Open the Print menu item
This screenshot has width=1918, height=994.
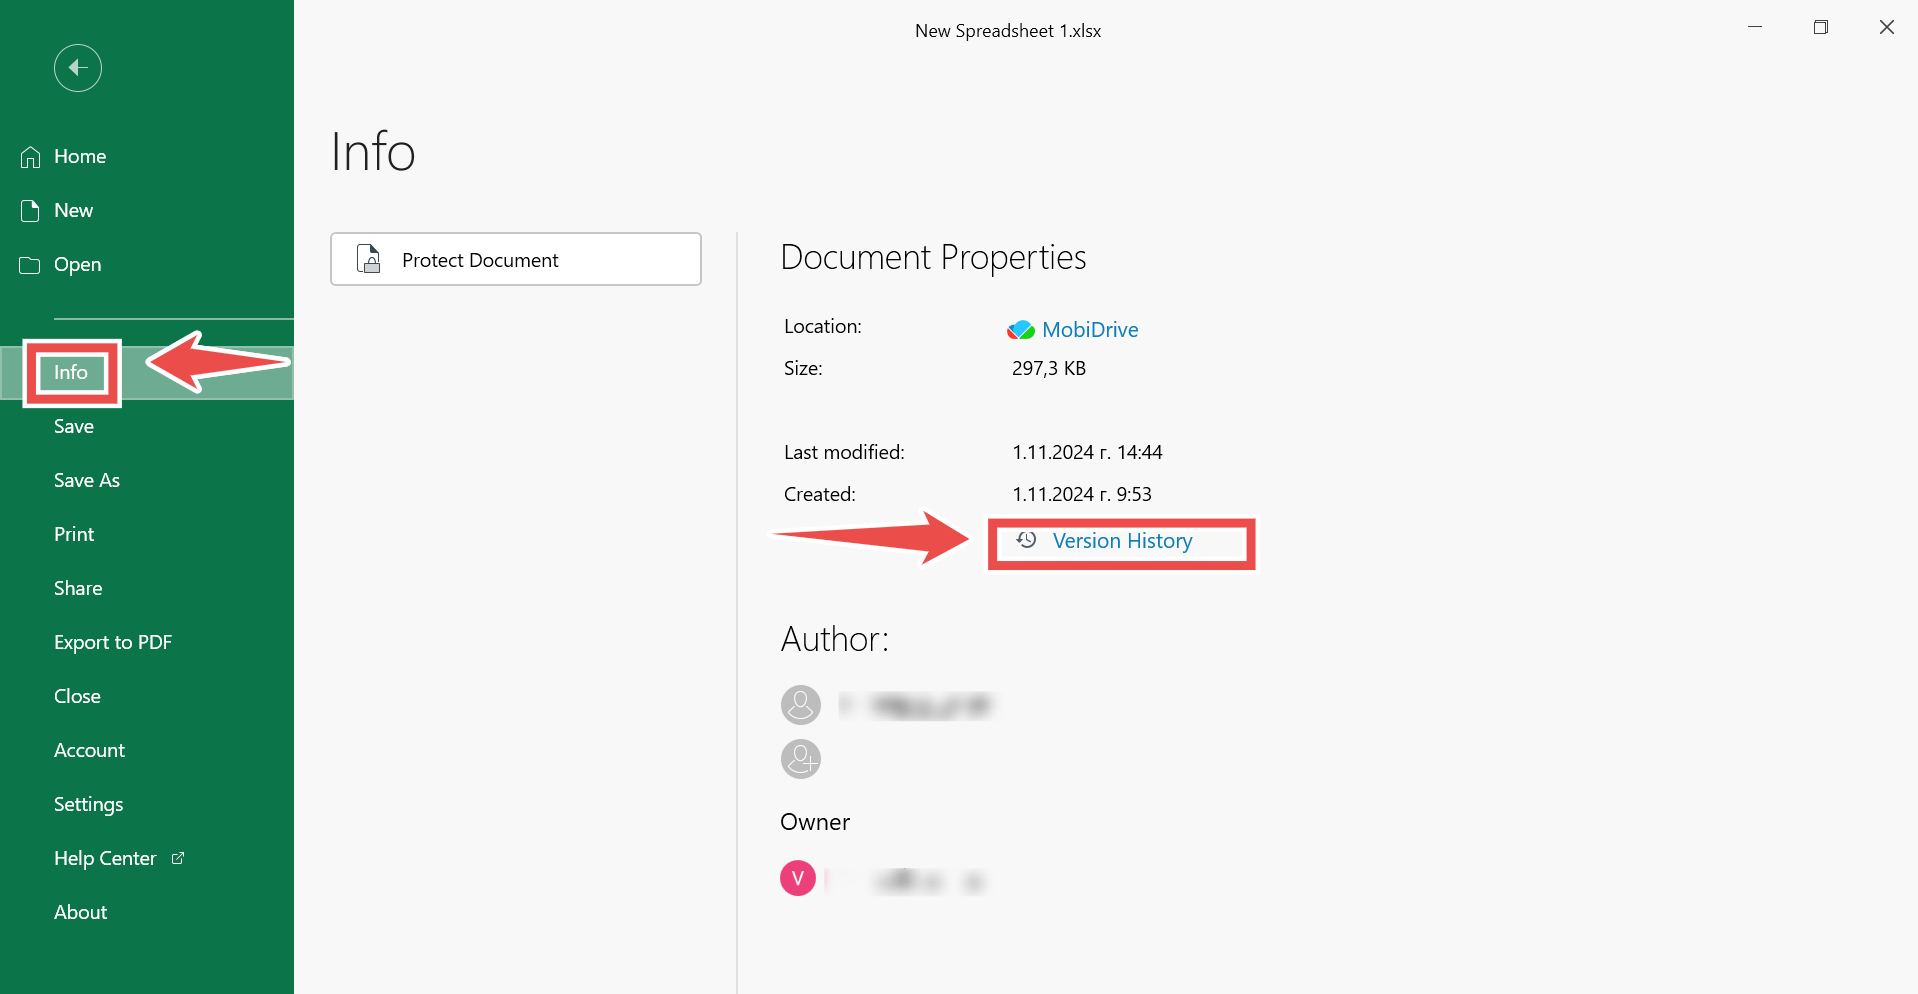[x=74, y=534]
